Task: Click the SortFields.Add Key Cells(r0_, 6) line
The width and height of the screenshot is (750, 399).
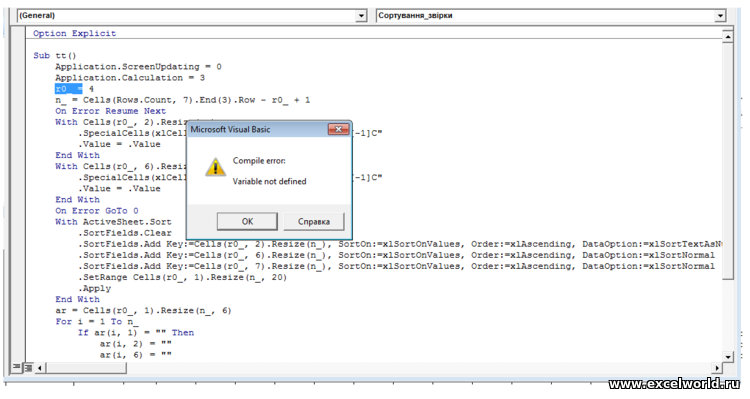Action: pyautogui.click(x=397, y=255)
